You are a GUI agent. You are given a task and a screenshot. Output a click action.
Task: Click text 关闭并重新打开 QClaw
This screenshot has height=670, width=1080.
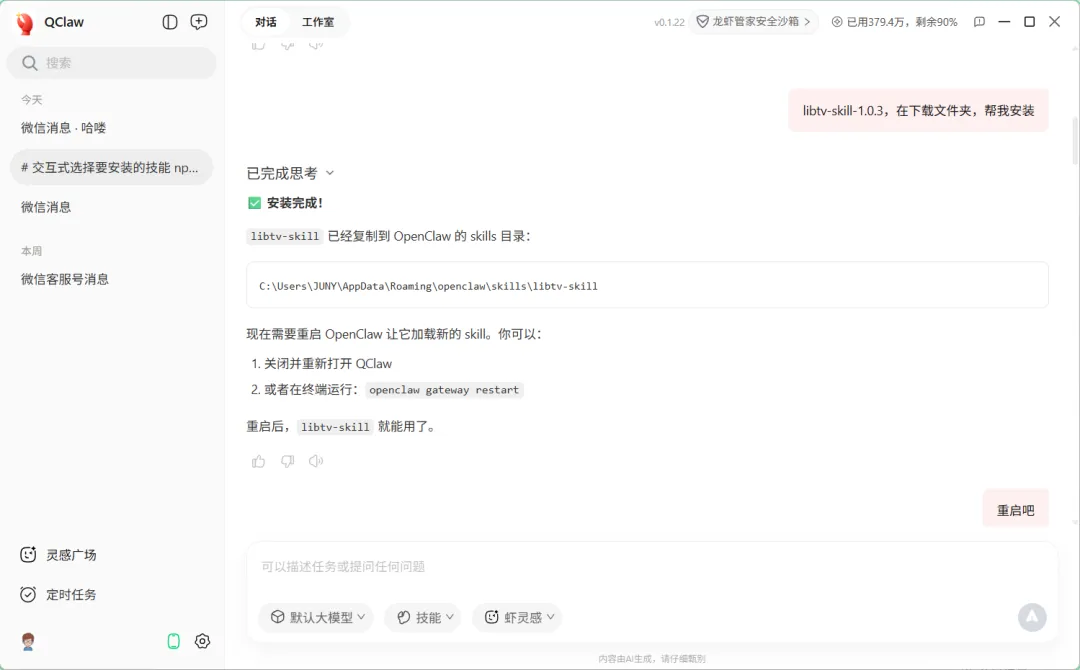[x=328, y=364]
